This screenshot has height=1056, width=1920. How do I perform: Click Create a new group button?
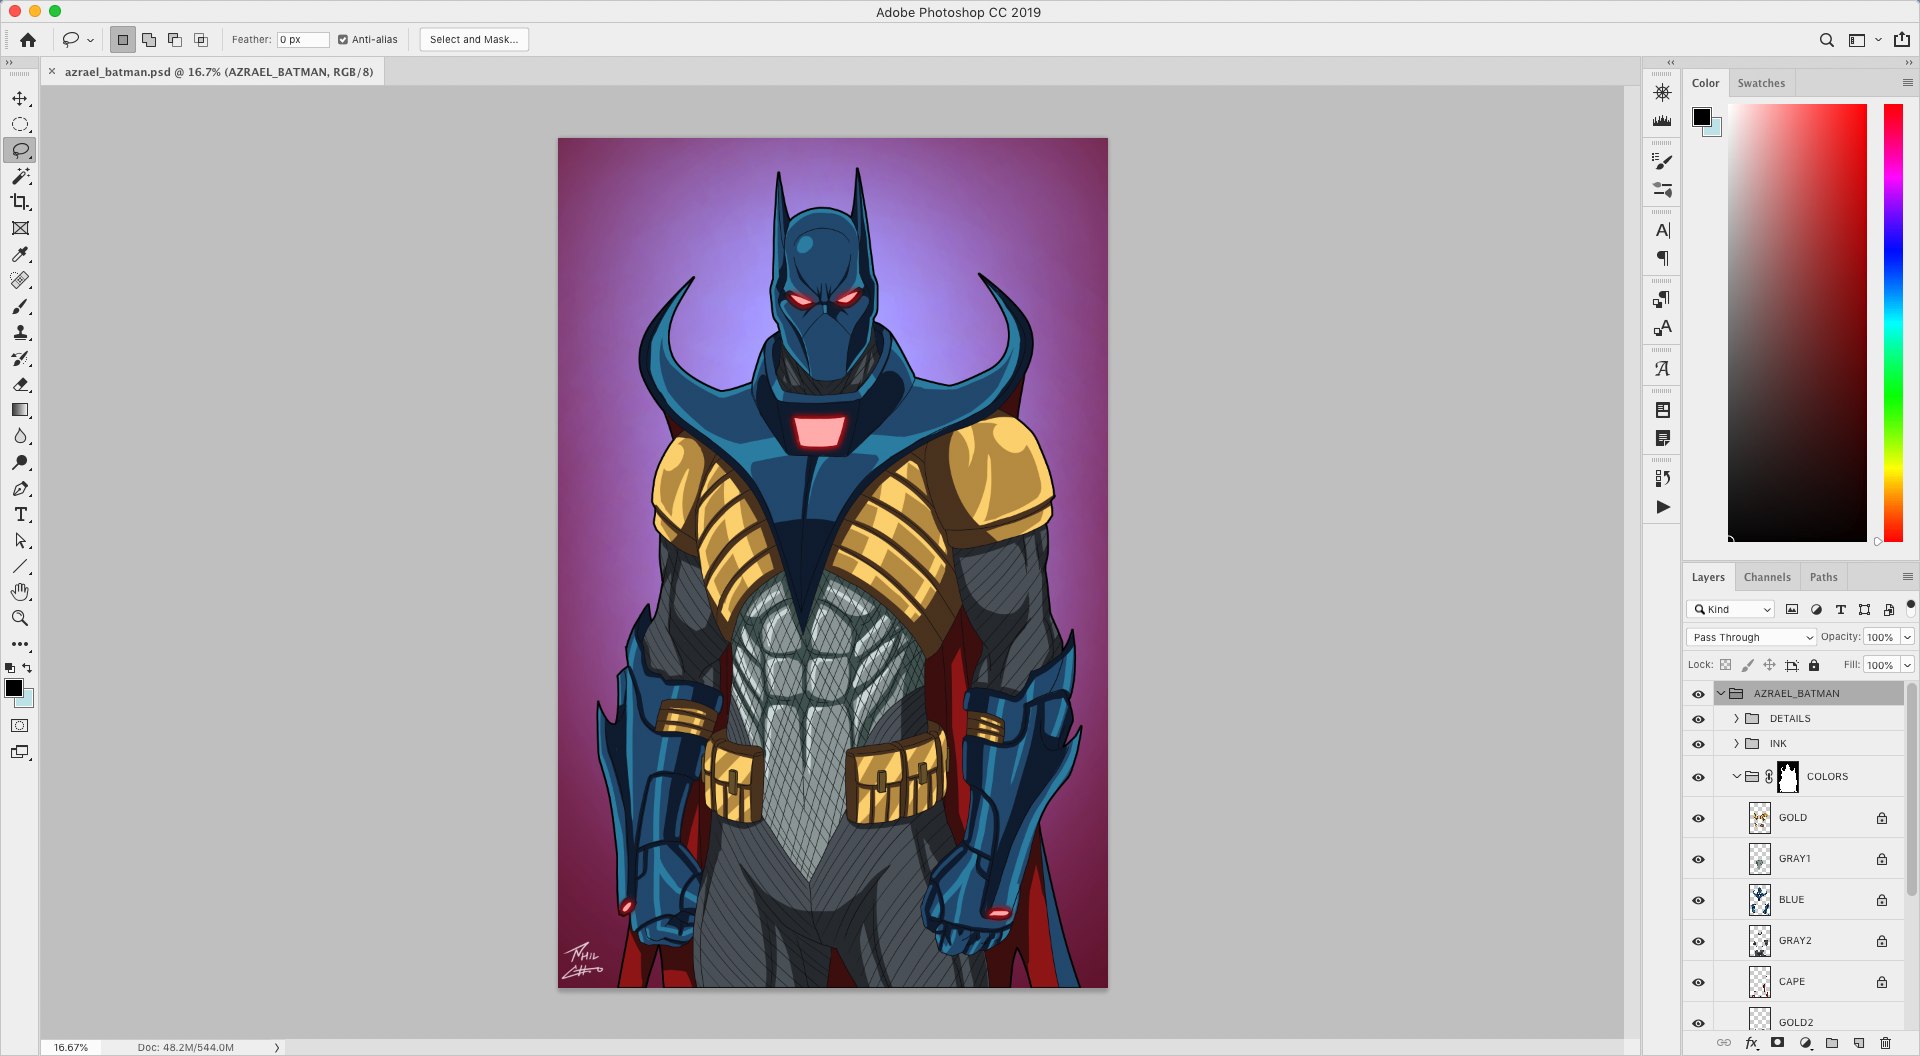(1832, 1043)
